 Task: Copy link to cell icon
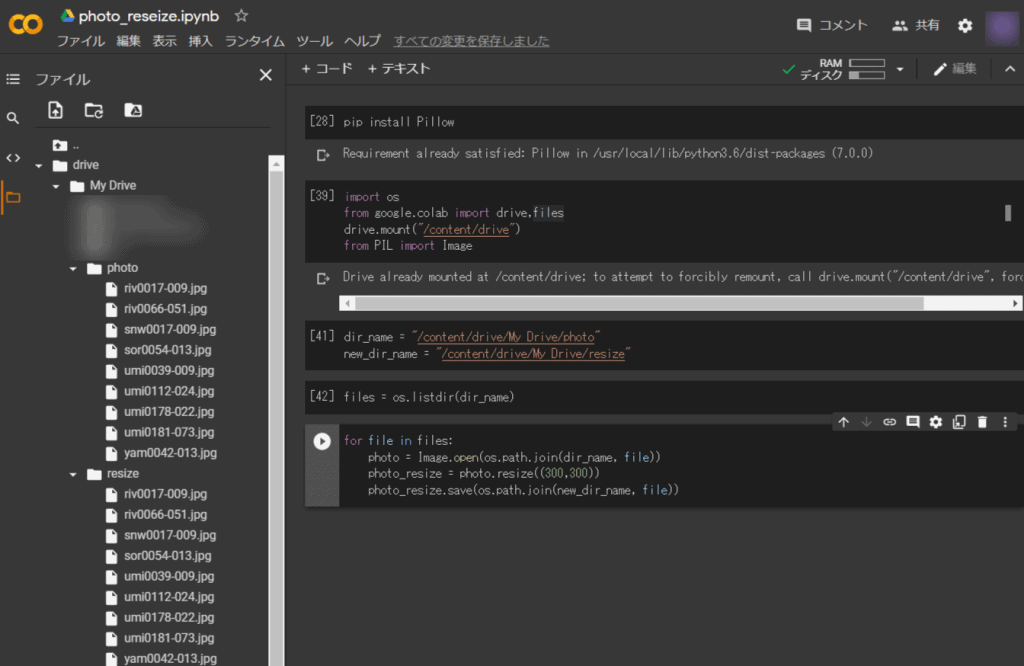click(889, 422)
